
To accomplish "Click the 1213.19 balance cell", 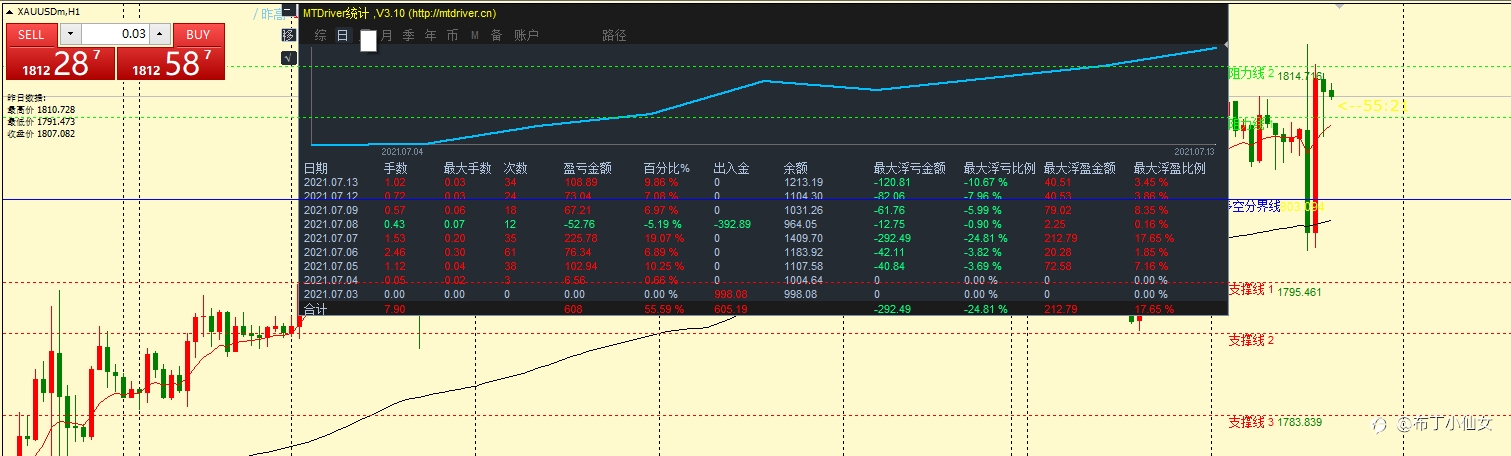I will click(x=803, y=183).
